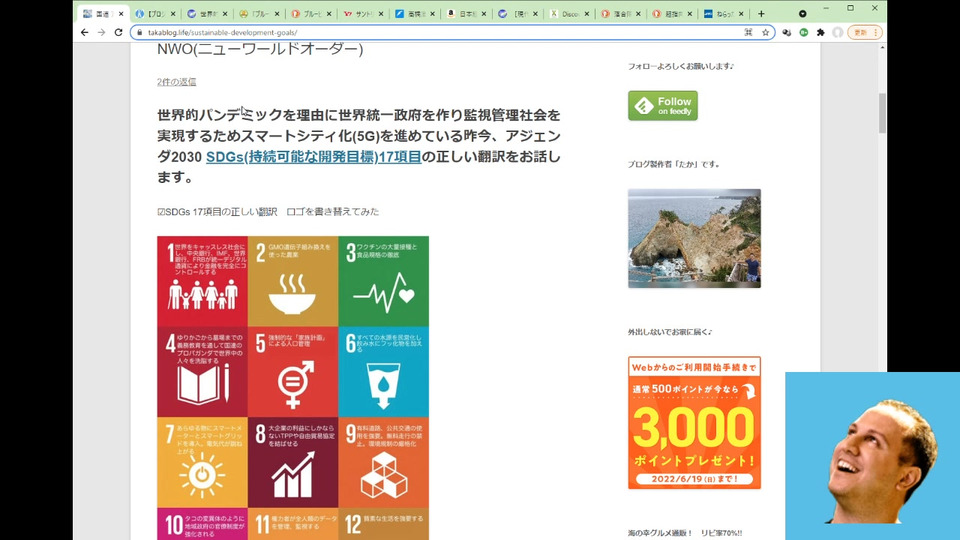Image resolution: width=960 pixels, height=540 pixels.
Task: Open the 2件の返信 replies link
Action: 176,81
